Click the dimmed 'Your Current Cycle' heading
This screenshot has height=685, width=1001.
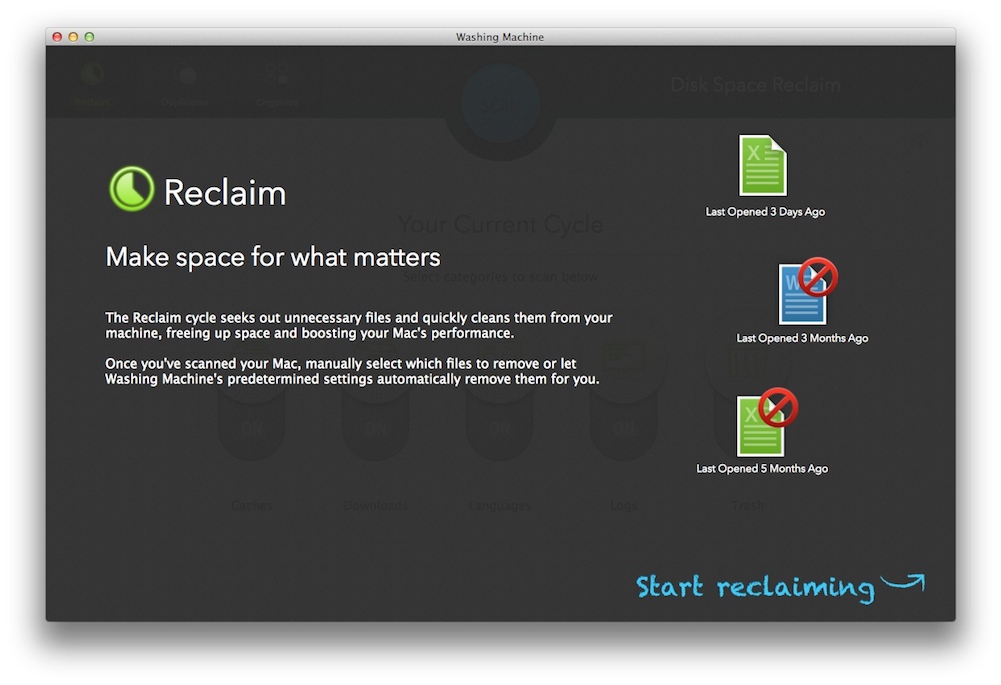pyautogui.click(x=500, y=224)
